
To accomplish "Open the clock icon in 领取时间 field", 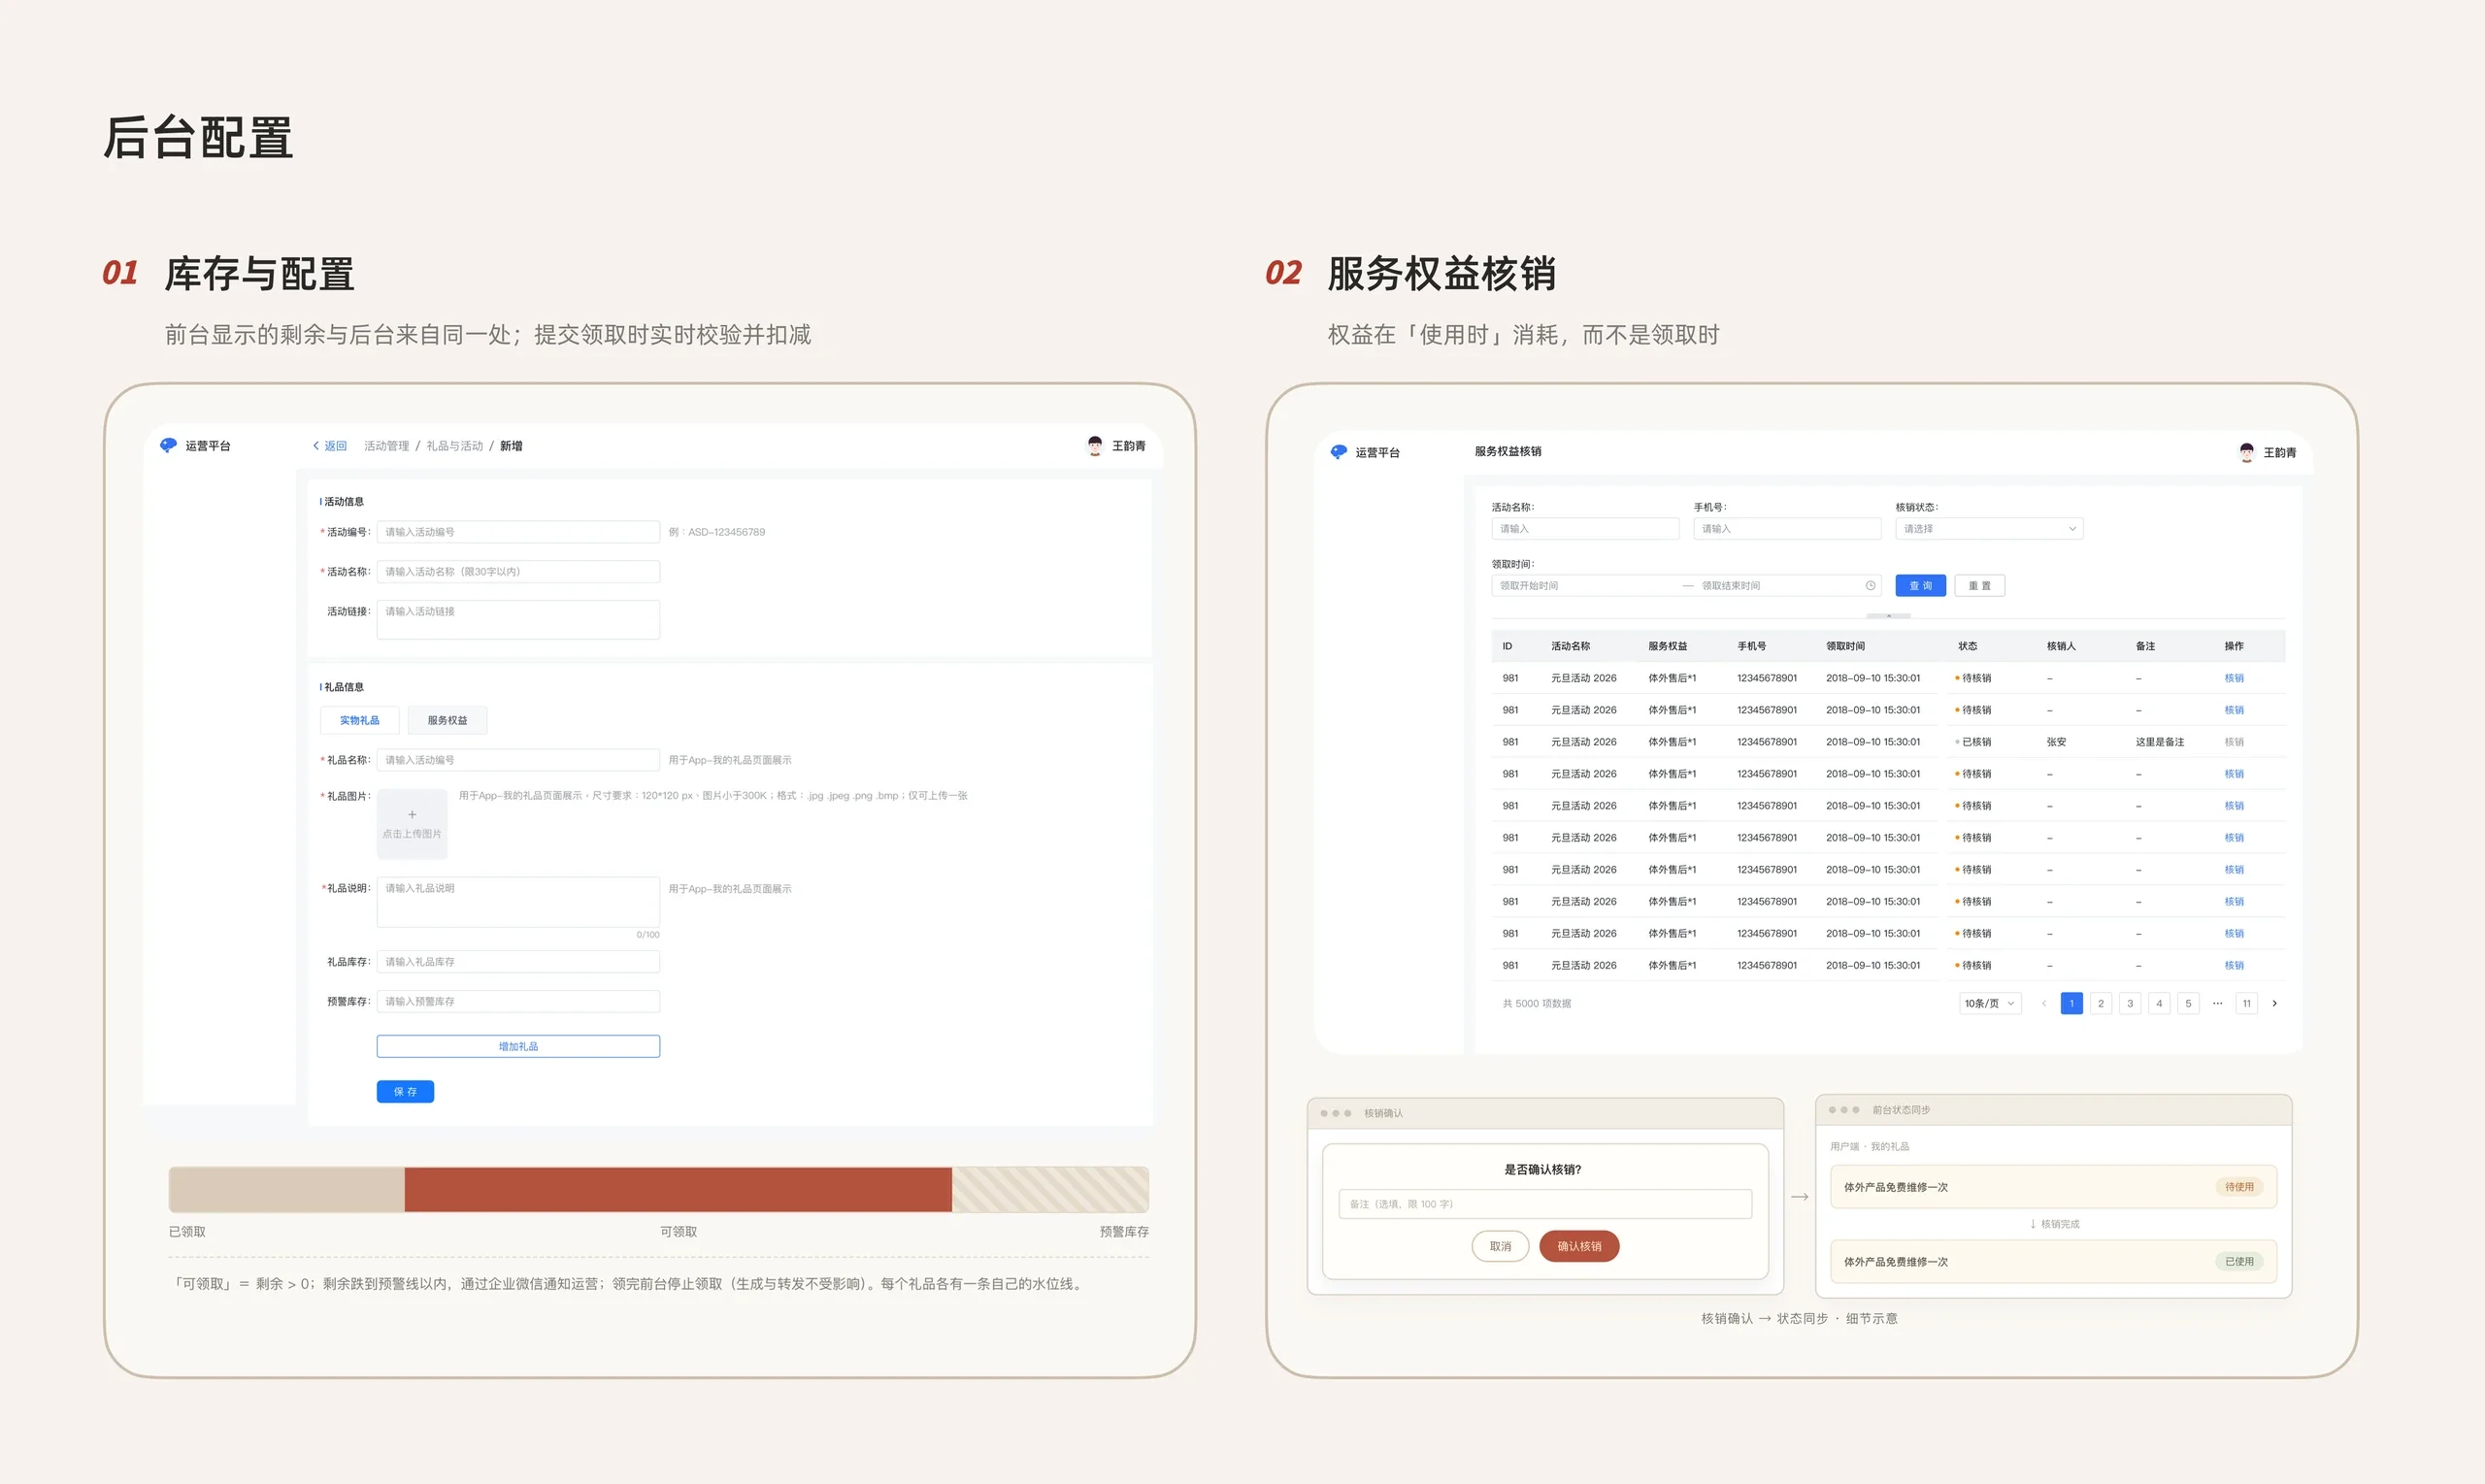I will tap(1870, 586).
